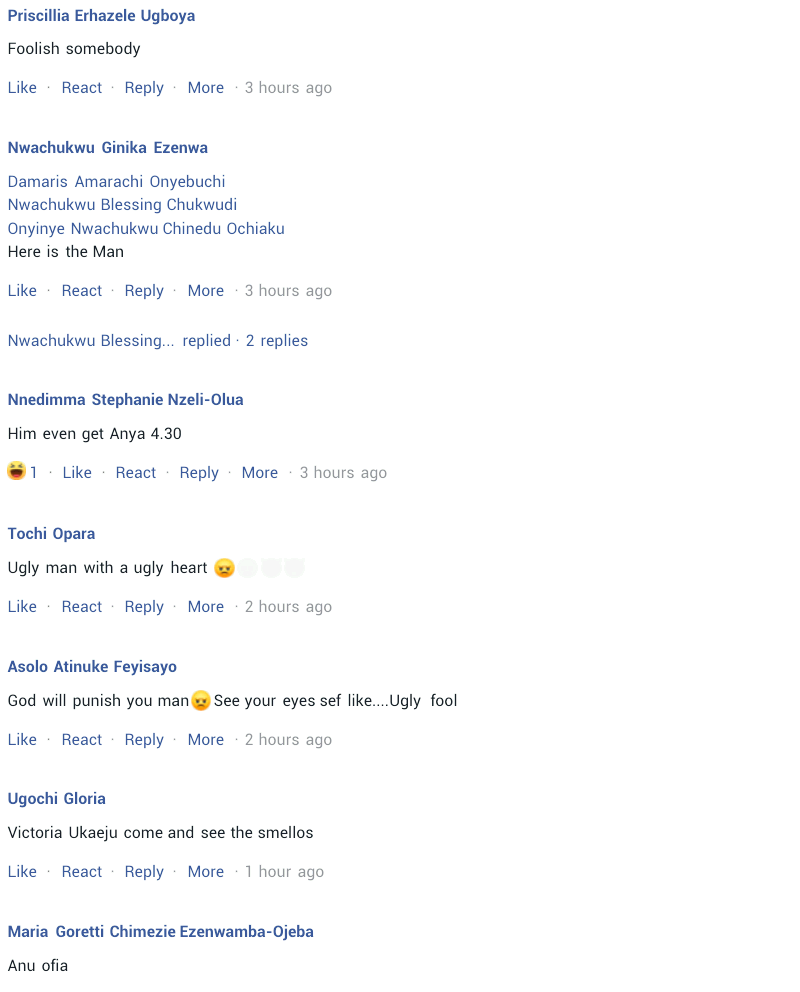The height and width of the screenshot is (992, 800).
Task: Expand the 2 replies under Nwachukwu Ginika's comment
Action: 276,341
